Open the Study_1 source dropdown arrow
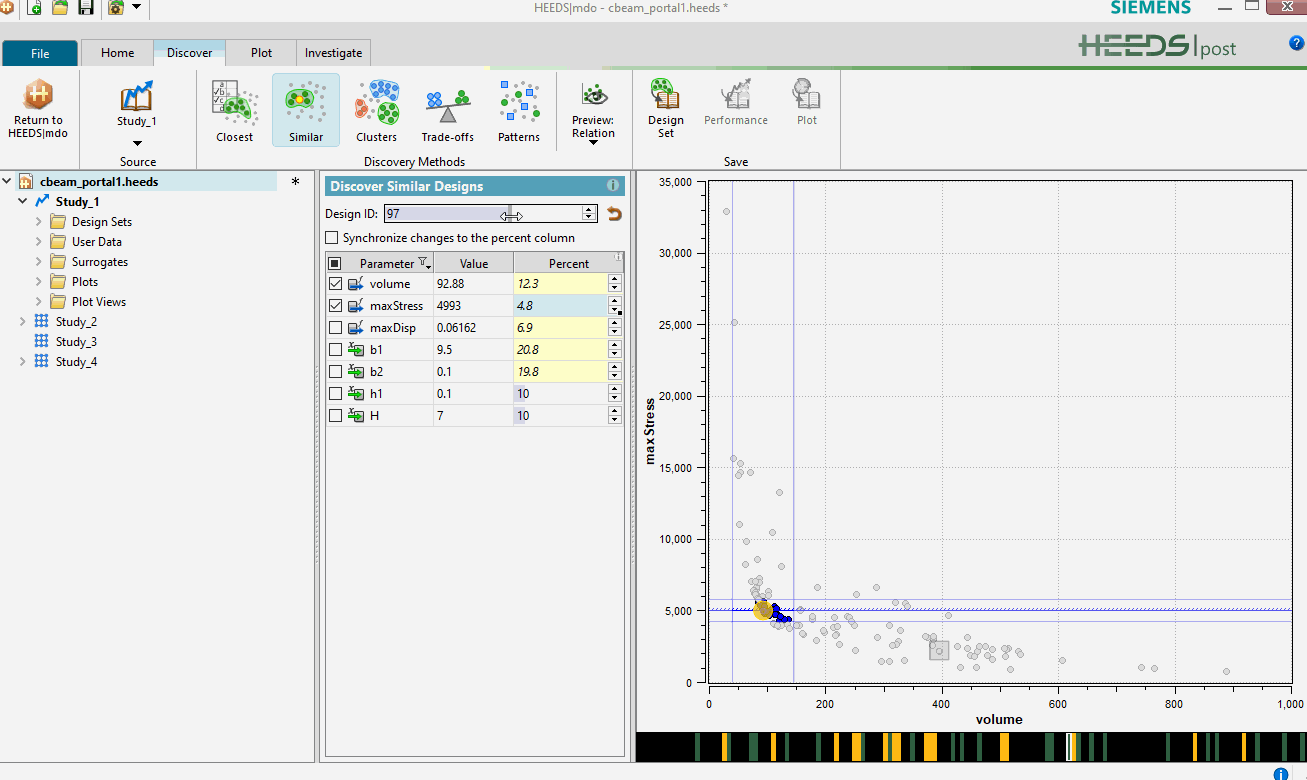The height and width of the screenshot is (780, 1307). (x=138, y=142)
